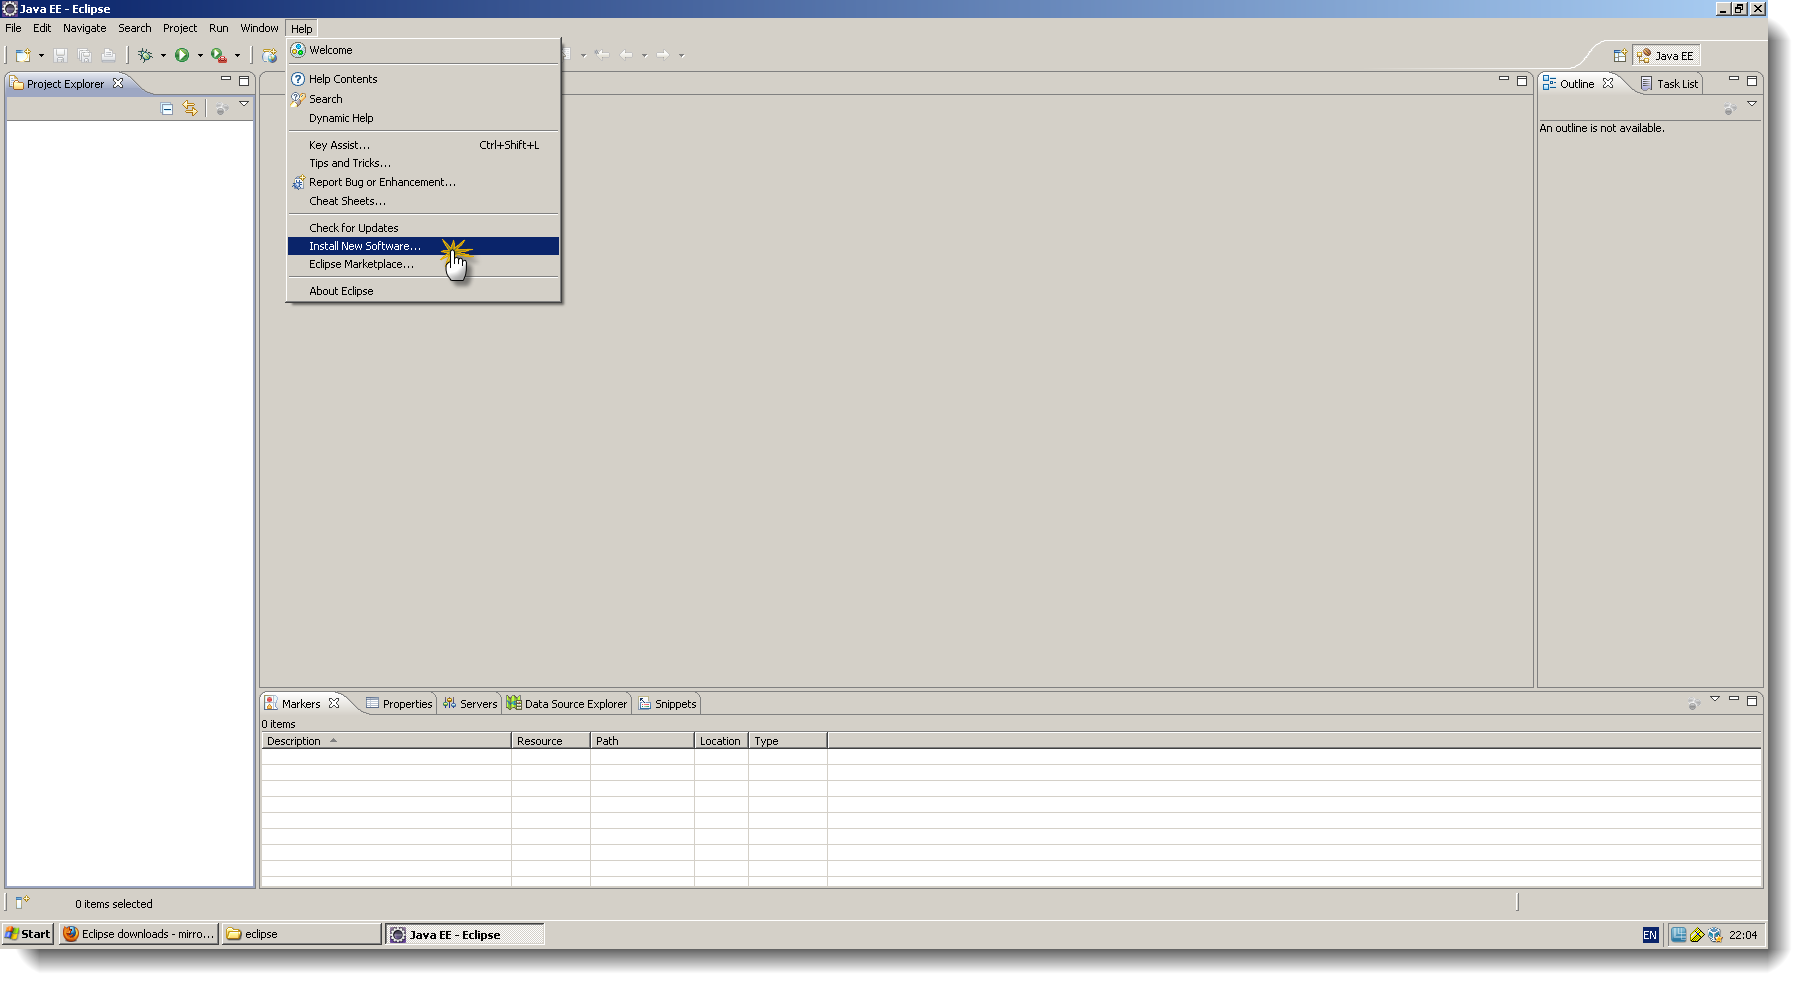Click the EN language indicator in the tray
Screen dimensions: 1808x989
[x=1649, y=935]
